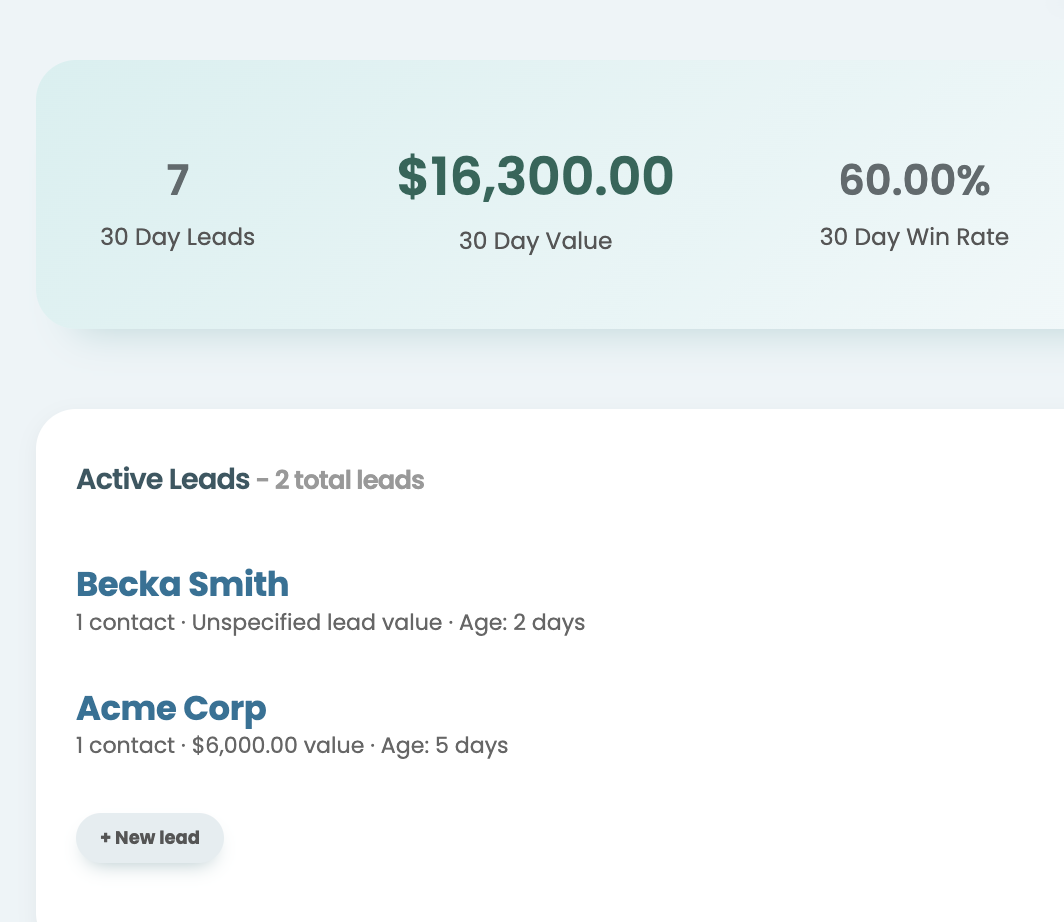The width and height of the screenshot is (1064, 922).
Task: Click Age: 2 days on Becka Smith
Action: pos(522,622)
